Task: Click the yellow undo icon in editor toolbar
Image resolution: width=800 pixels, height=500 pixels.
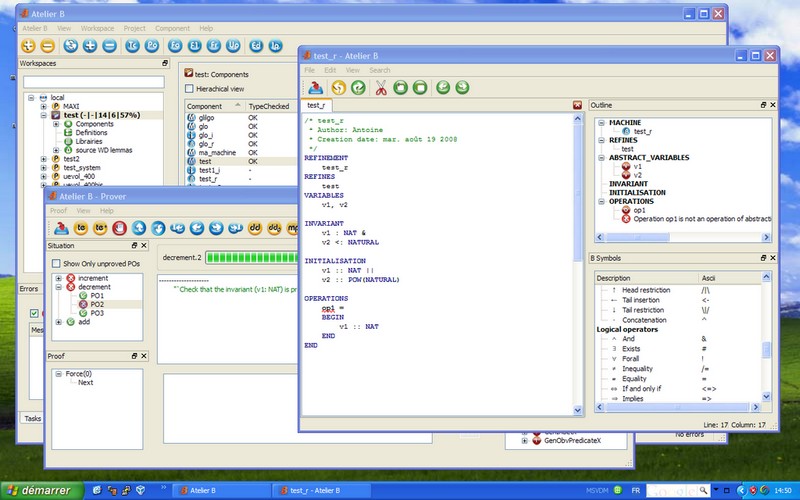Action: click(x=338, y=88)
